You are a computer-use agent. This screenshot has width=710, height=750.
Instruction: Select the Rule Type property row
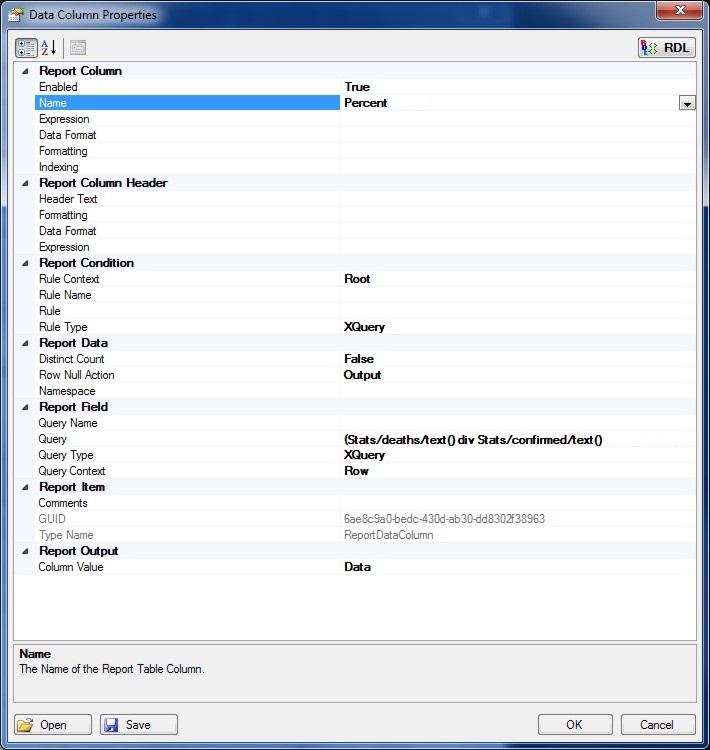(63, 327)
